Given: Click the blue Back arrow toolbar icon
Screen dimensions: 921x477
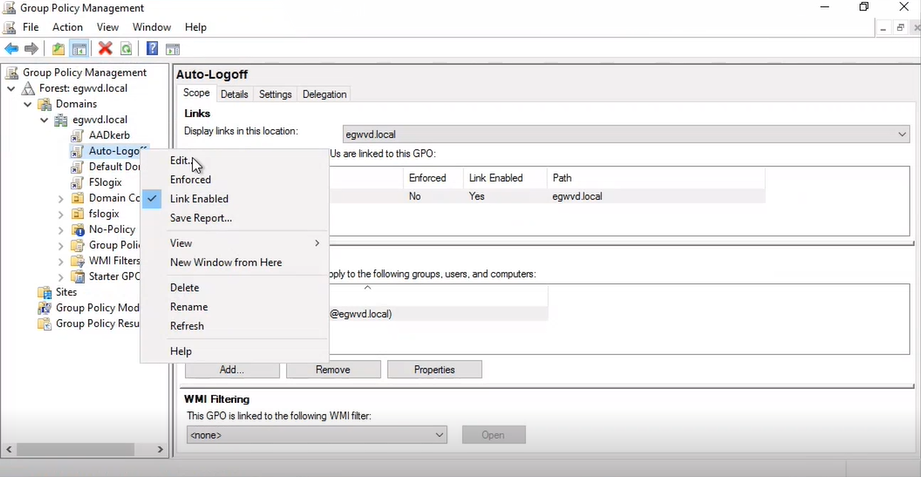Looking at the screenshot, I should click(x=11, y=49).
